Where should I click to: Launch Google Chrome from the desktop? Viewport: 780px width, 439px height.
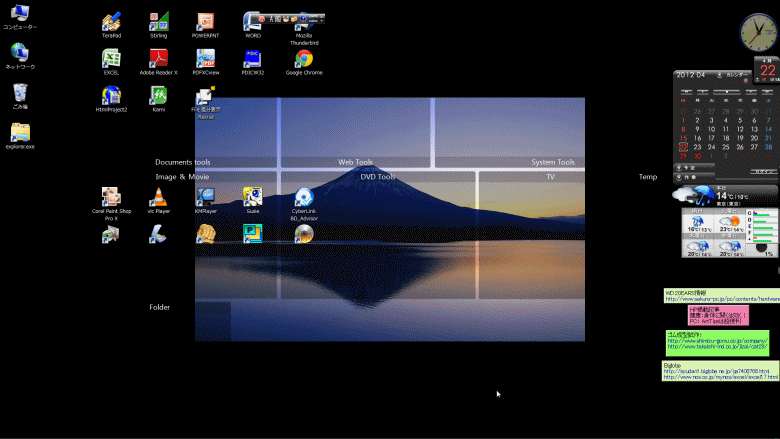(303, 59)
